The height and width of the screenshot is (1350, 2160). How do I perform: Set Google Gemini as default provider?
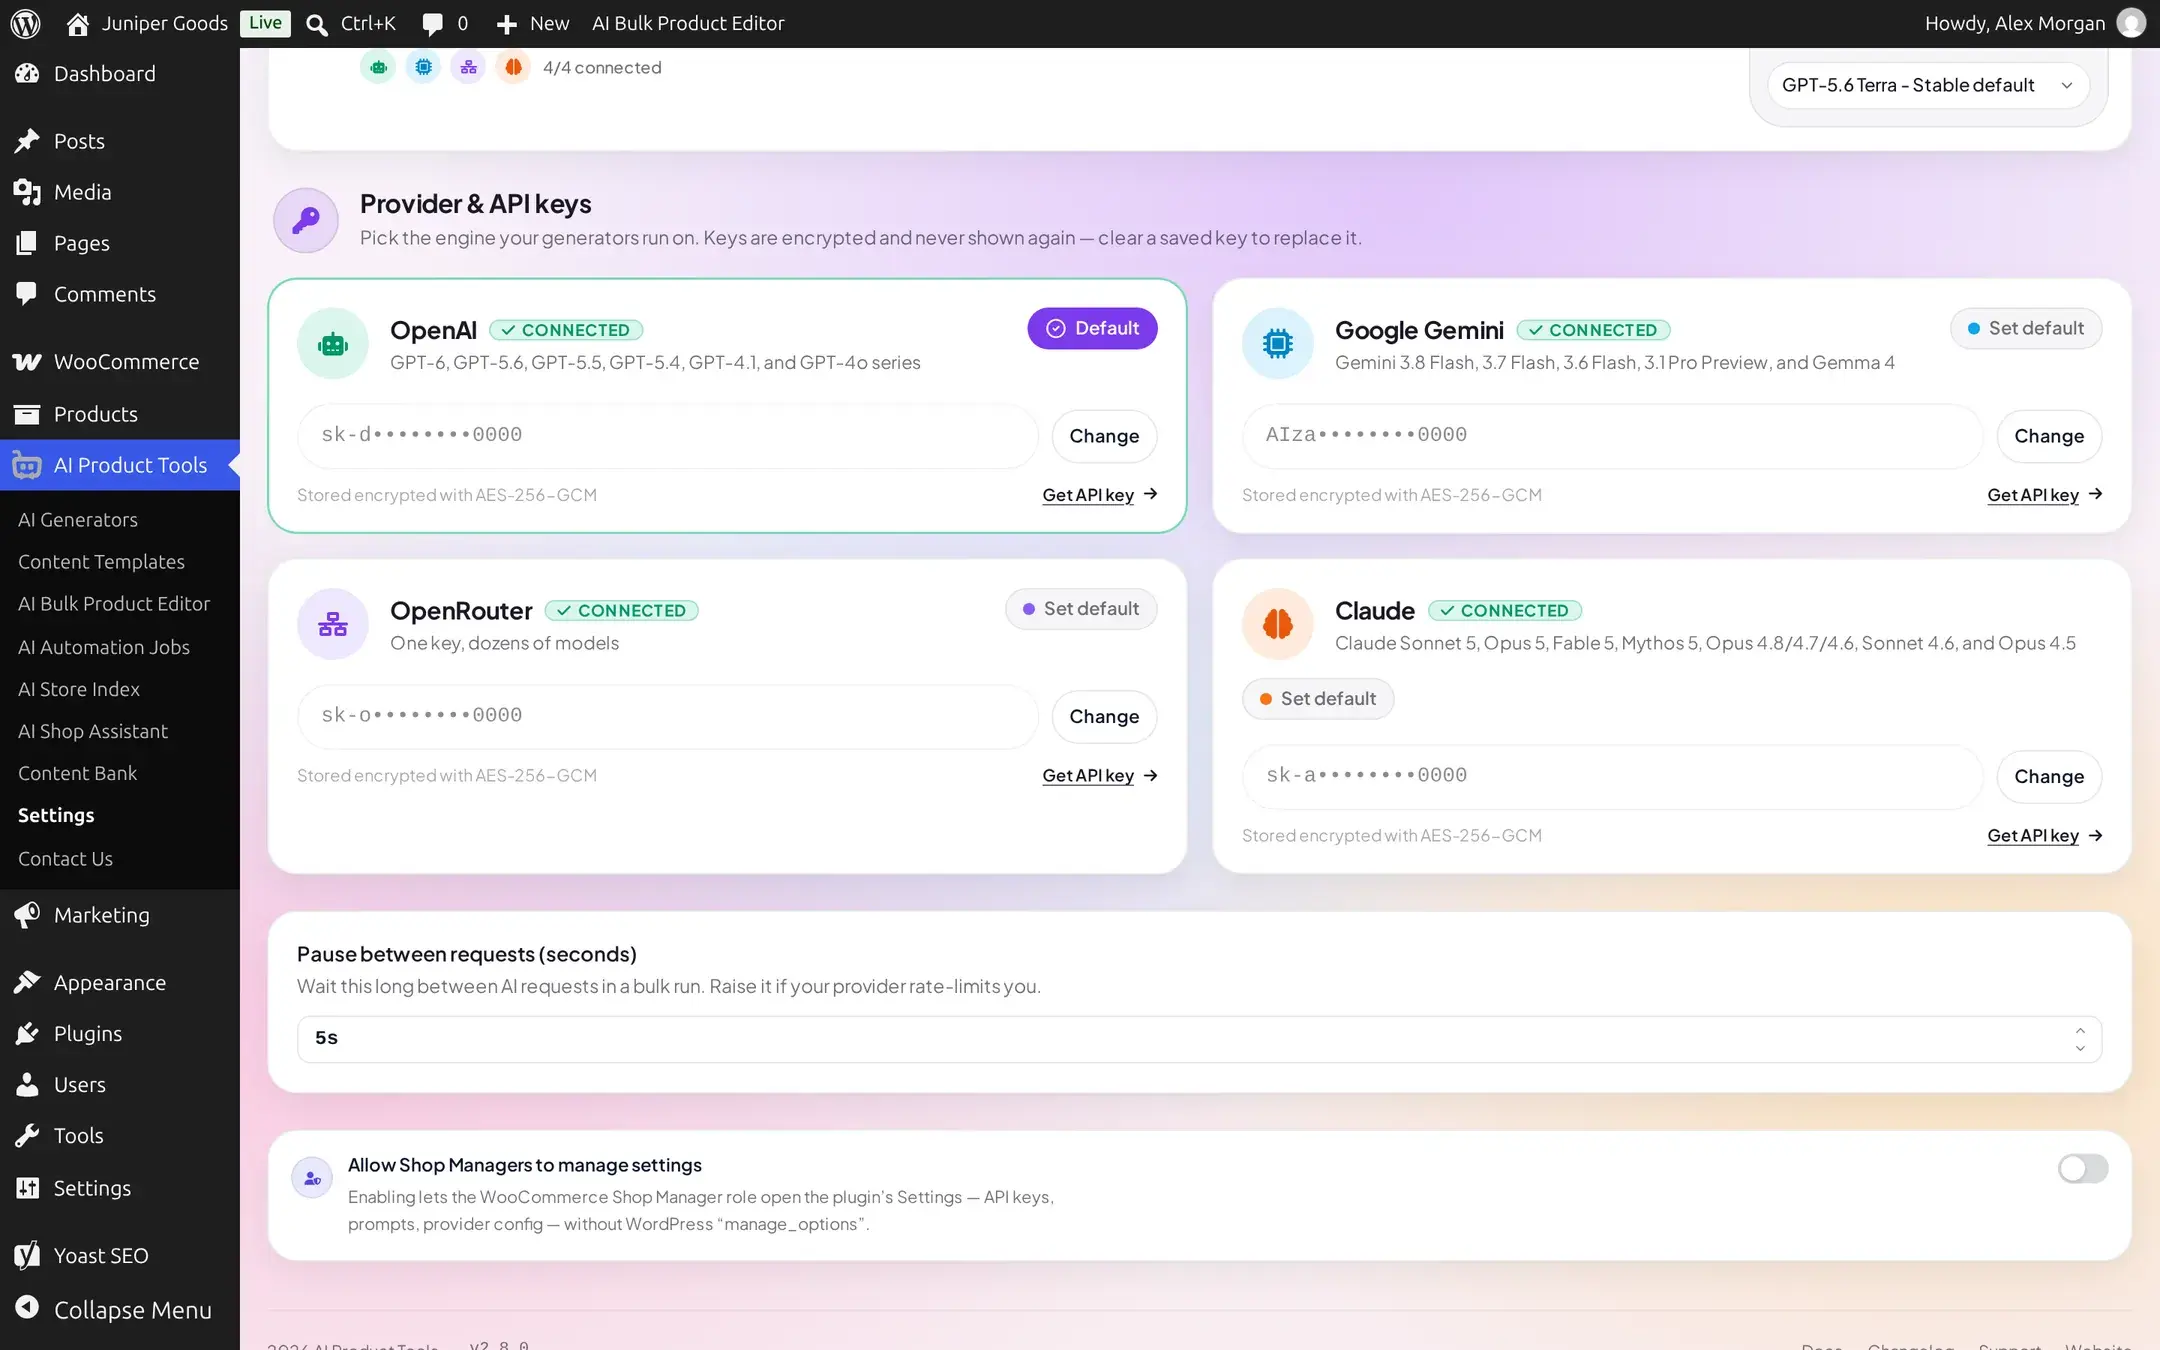(x=2026, y=328)
